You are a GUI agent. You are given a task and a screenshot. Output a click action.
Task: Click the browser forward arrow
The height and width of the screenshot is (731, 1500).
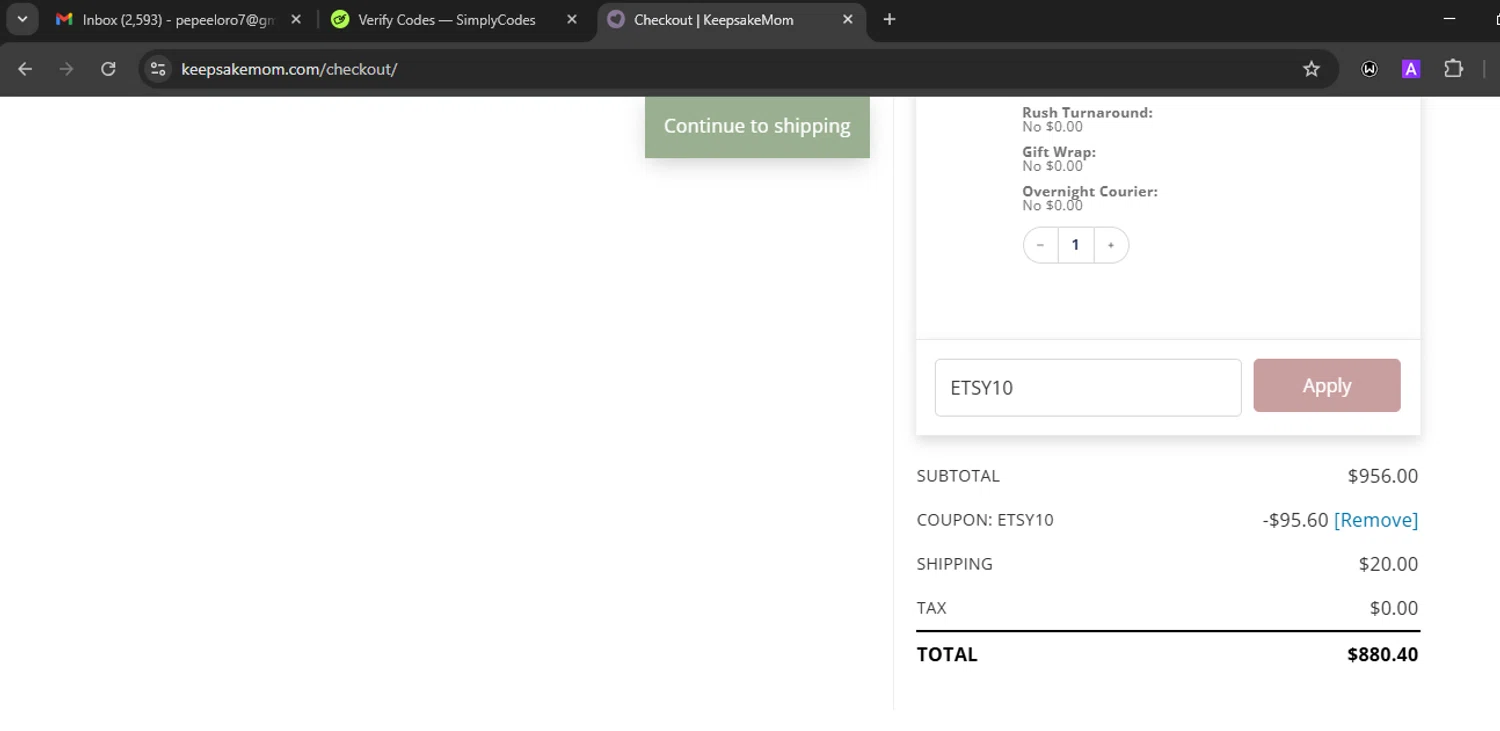(66, 69)
